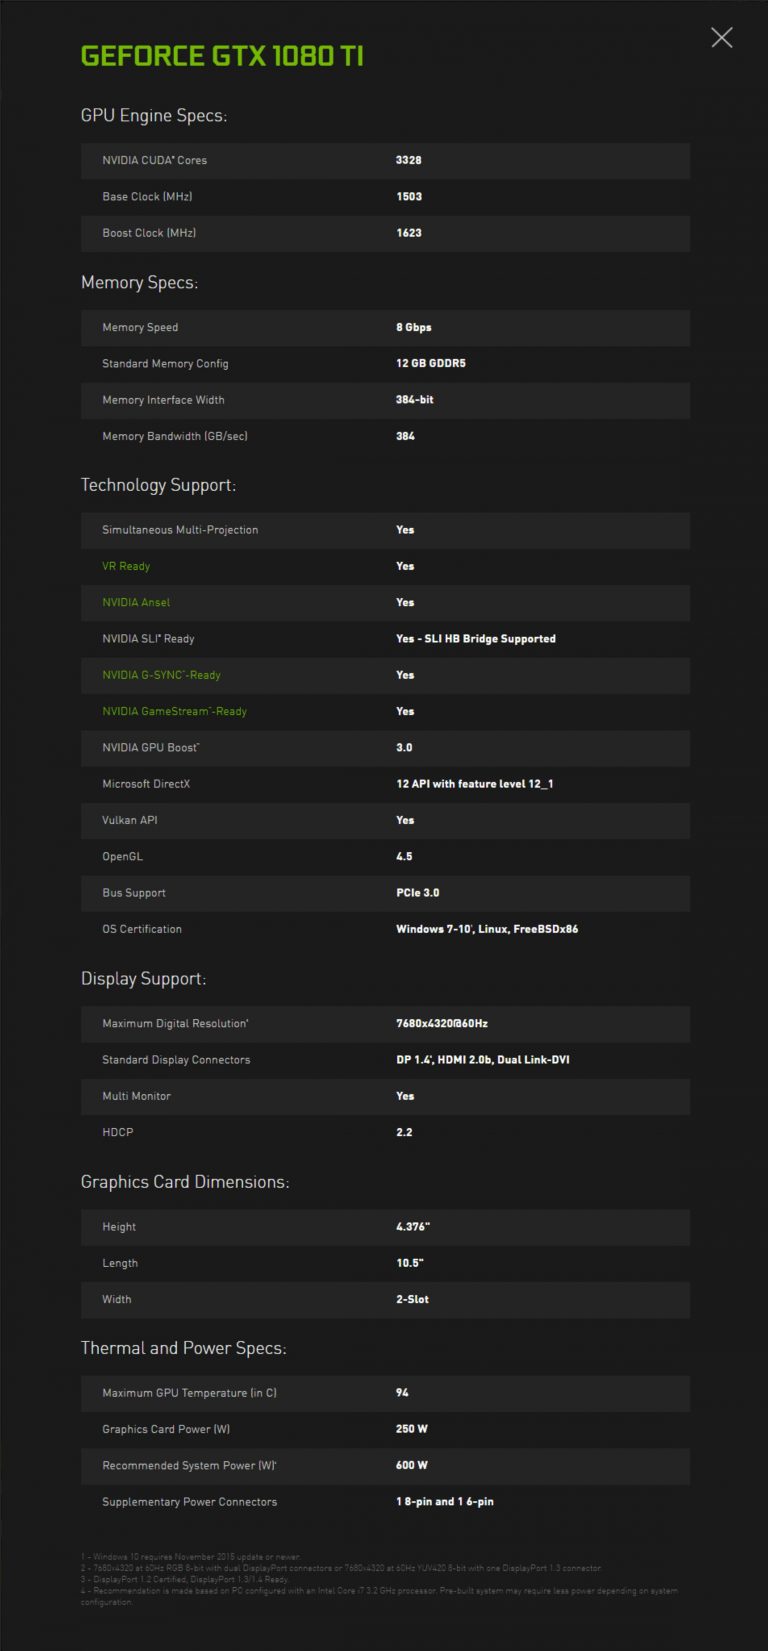Click the Standard Memory Config entry
768x1651 pixels.
click(385, 363)
